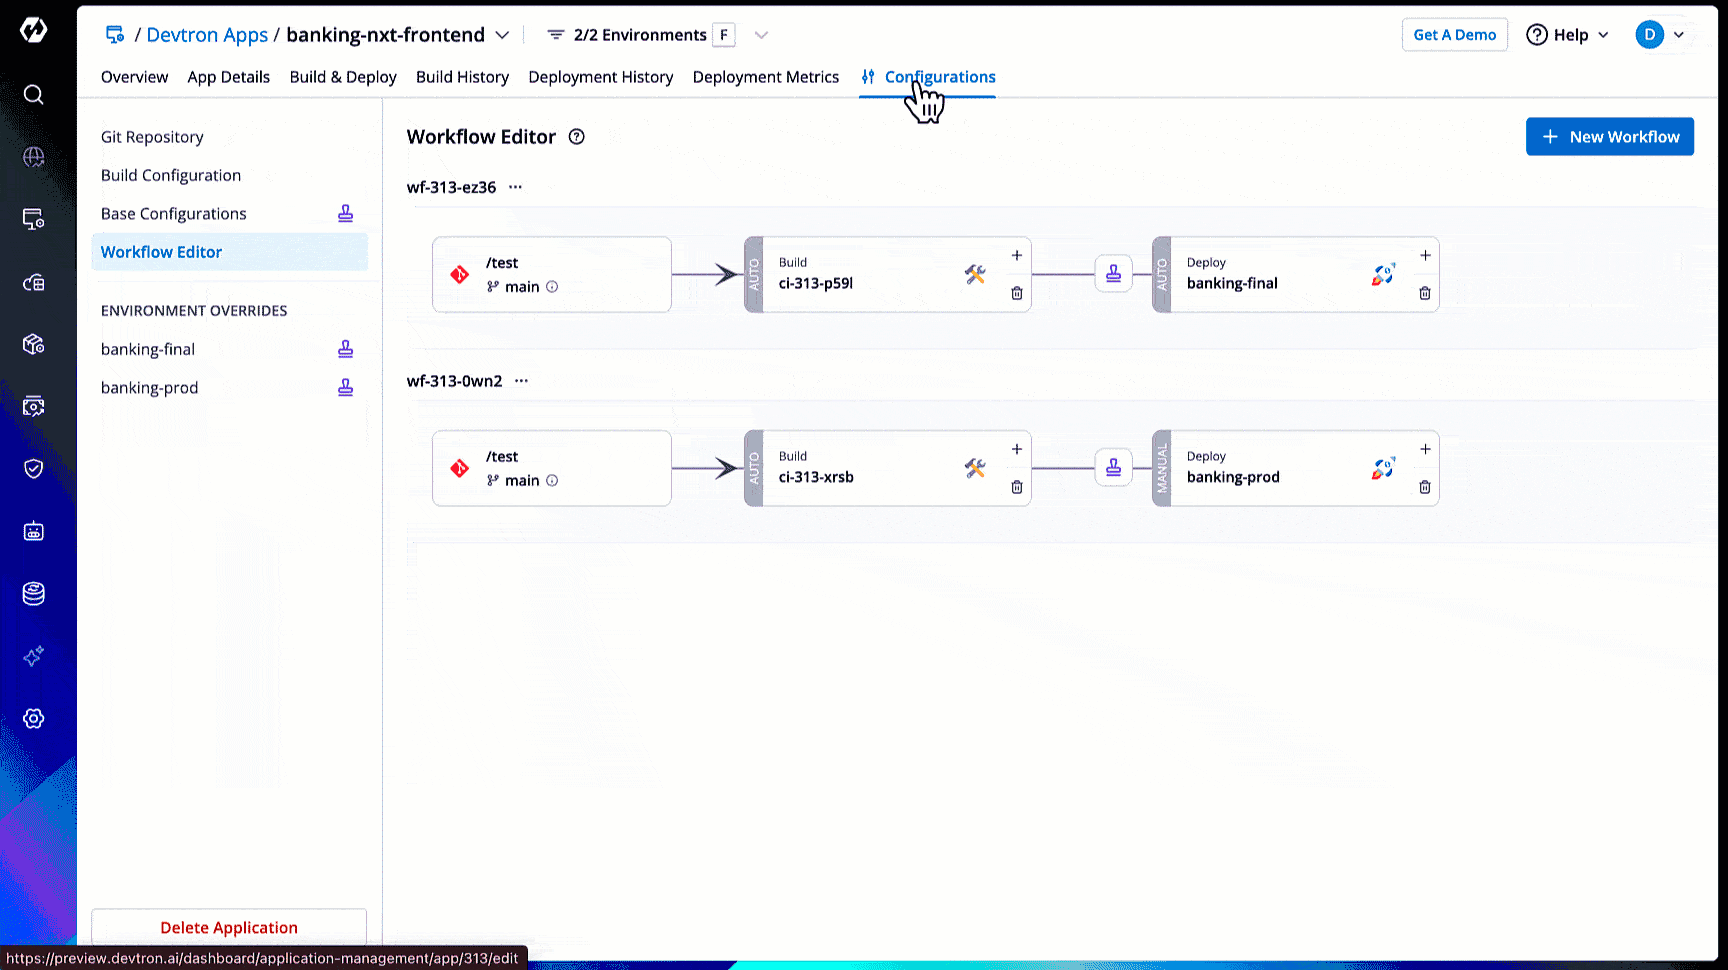Click info icon next to main in wf-313-ez36
The width and height of the screenshot is (1728, 970).
552,287
